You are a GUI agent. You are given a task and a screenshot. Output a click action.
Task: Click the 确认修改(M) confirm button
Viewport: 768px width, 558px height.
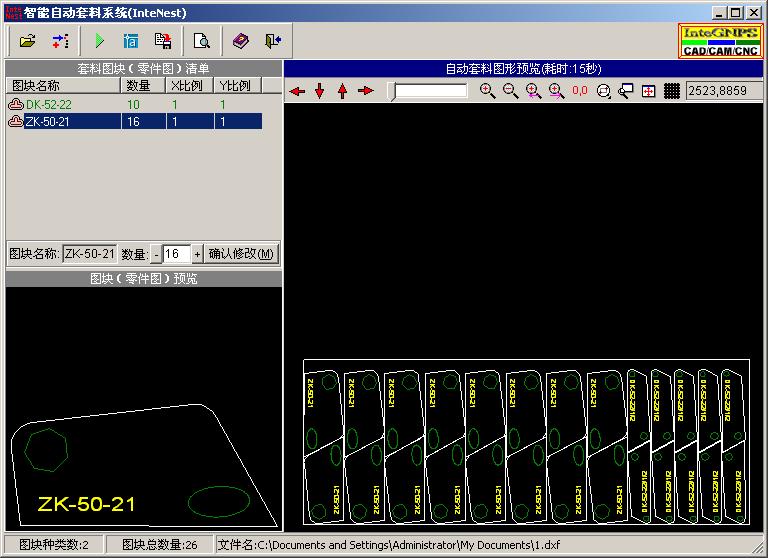click(241, 254)
